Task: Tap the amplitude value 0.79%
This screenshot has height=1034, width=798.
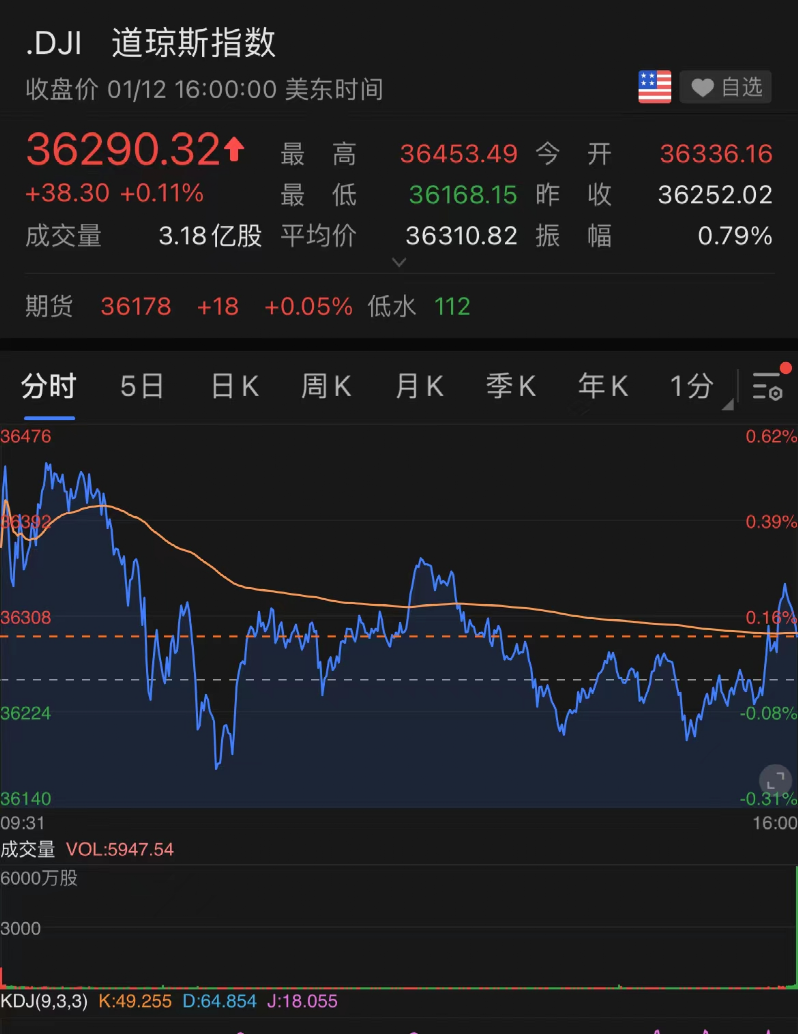Action: click(735, 236)
